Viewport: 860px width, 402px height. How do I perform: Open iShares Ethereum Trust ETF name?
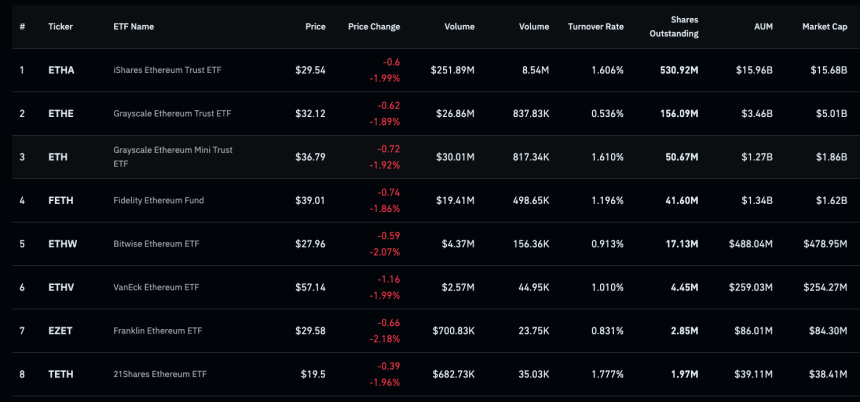pos(169,70)
